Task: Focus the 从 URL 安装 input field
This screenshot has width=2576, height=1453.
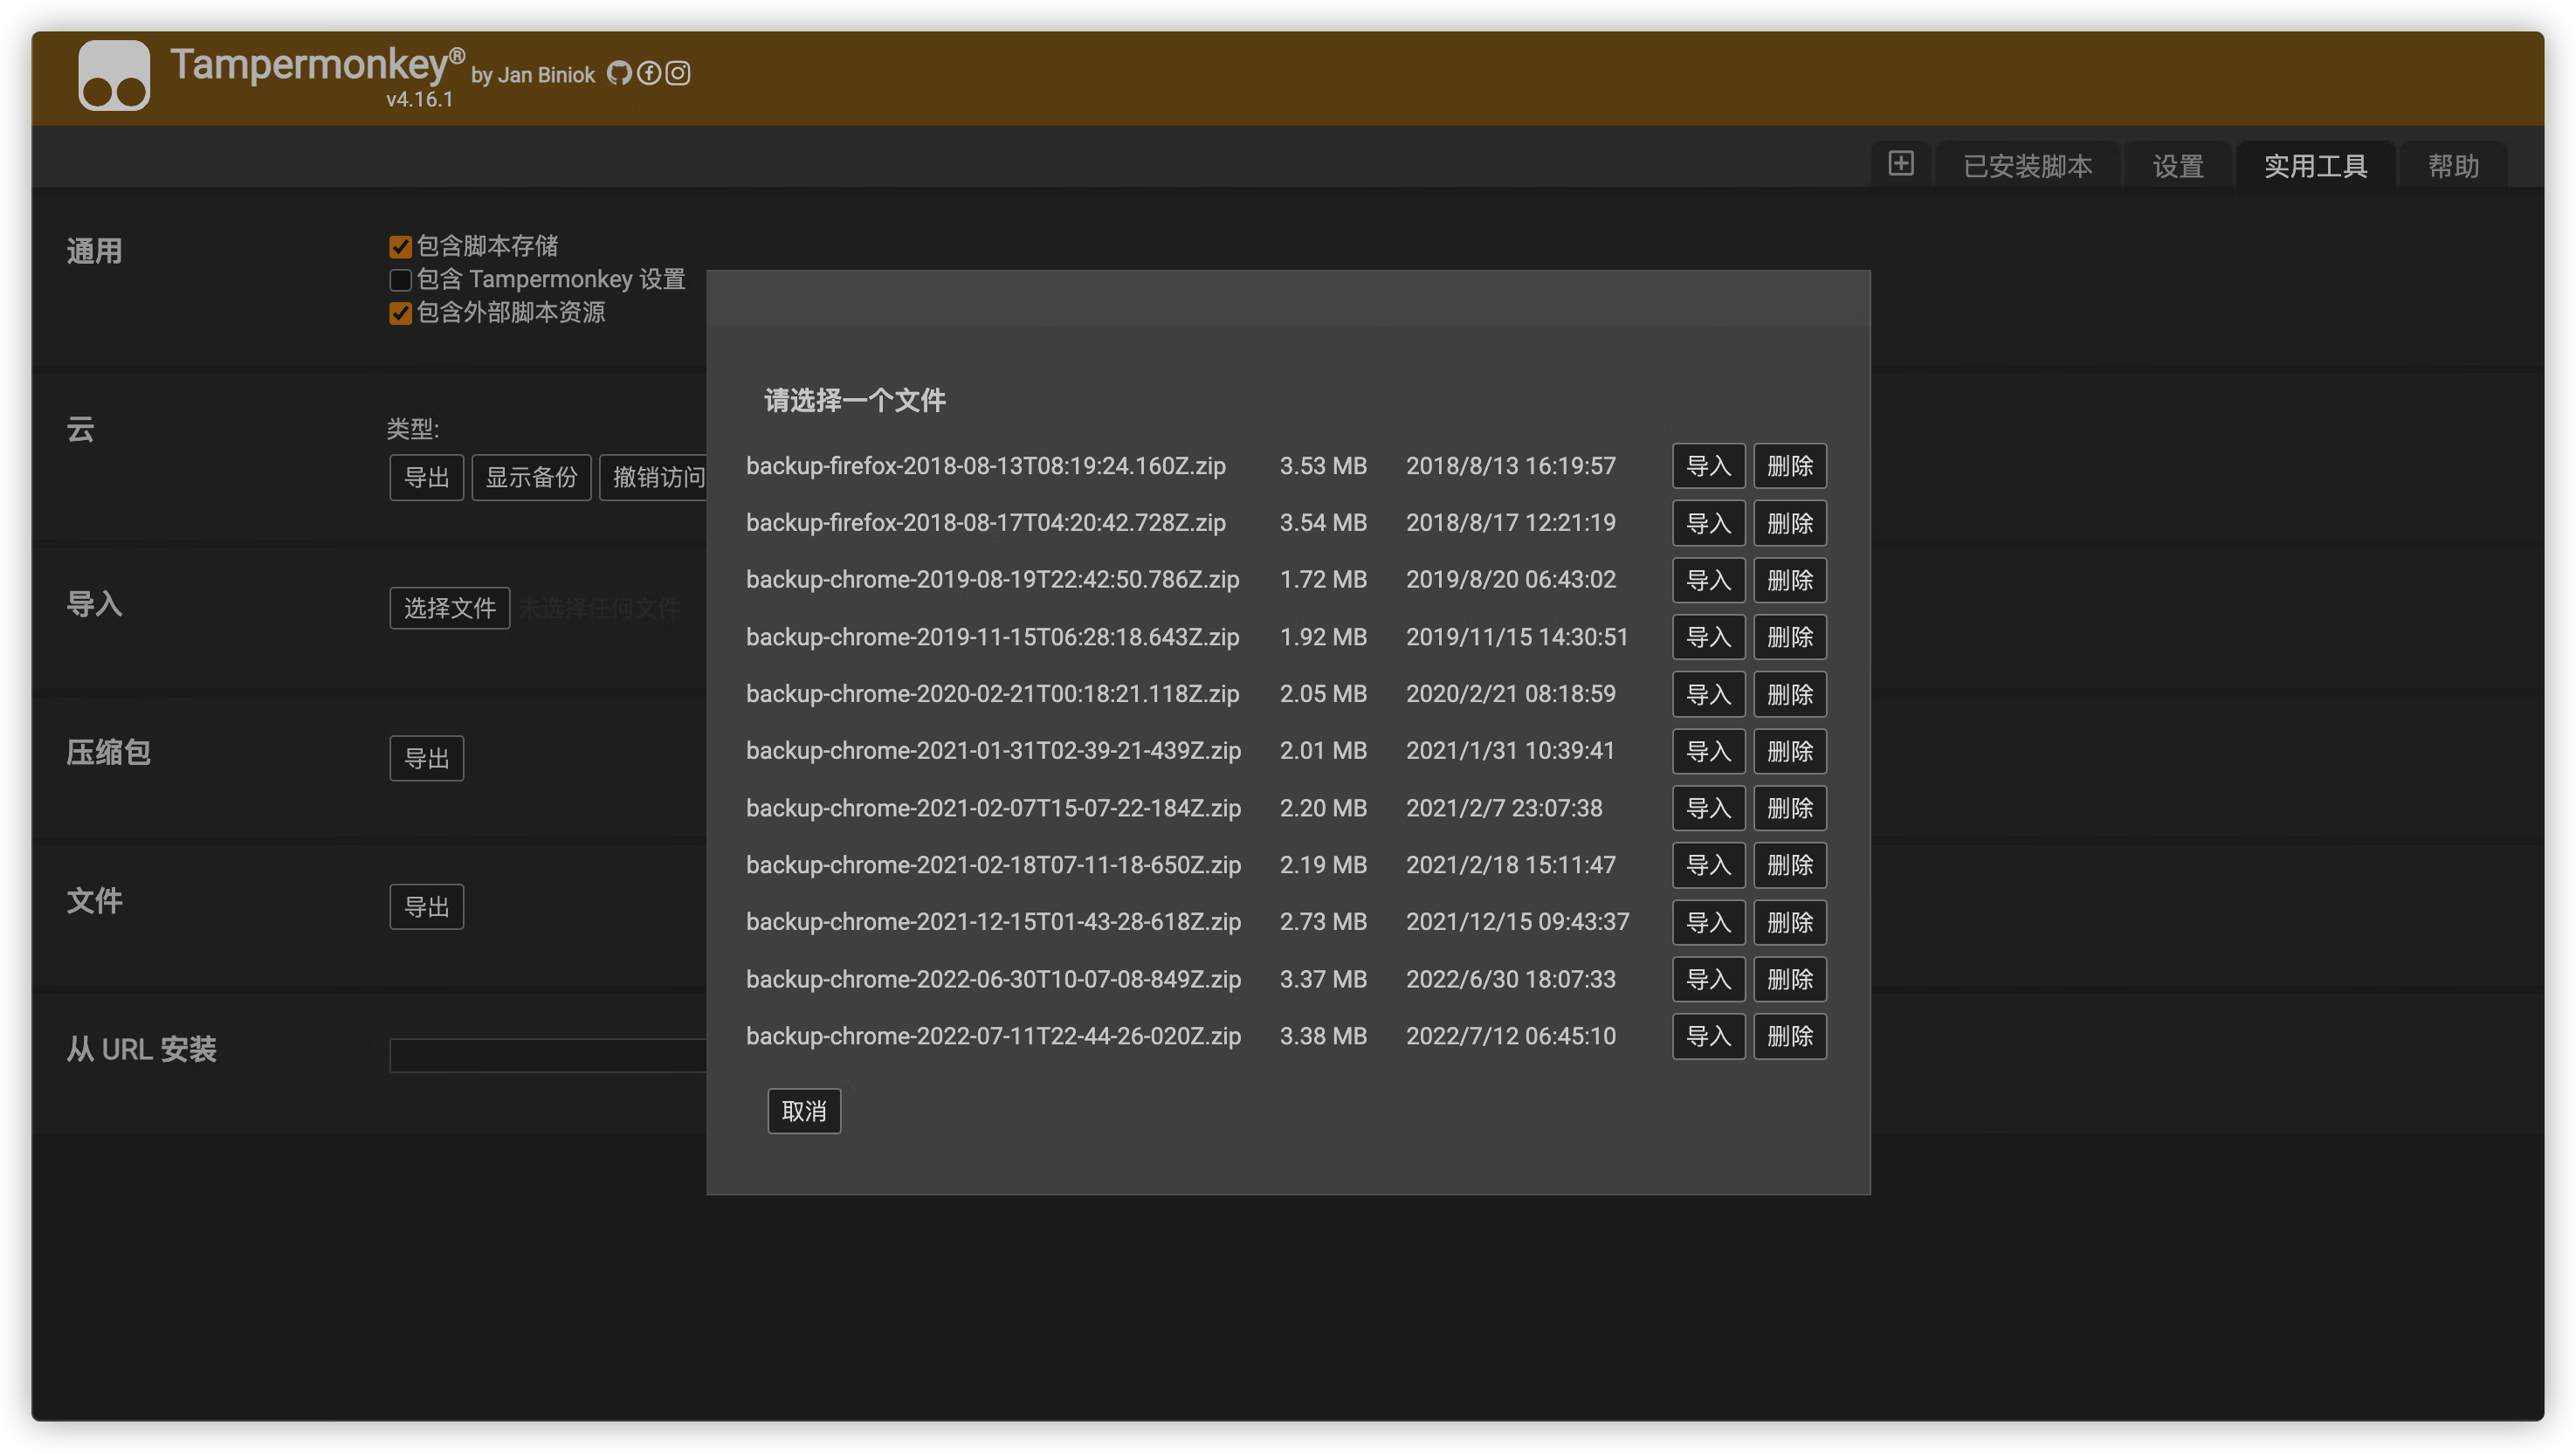Action: click(548, 1055)
